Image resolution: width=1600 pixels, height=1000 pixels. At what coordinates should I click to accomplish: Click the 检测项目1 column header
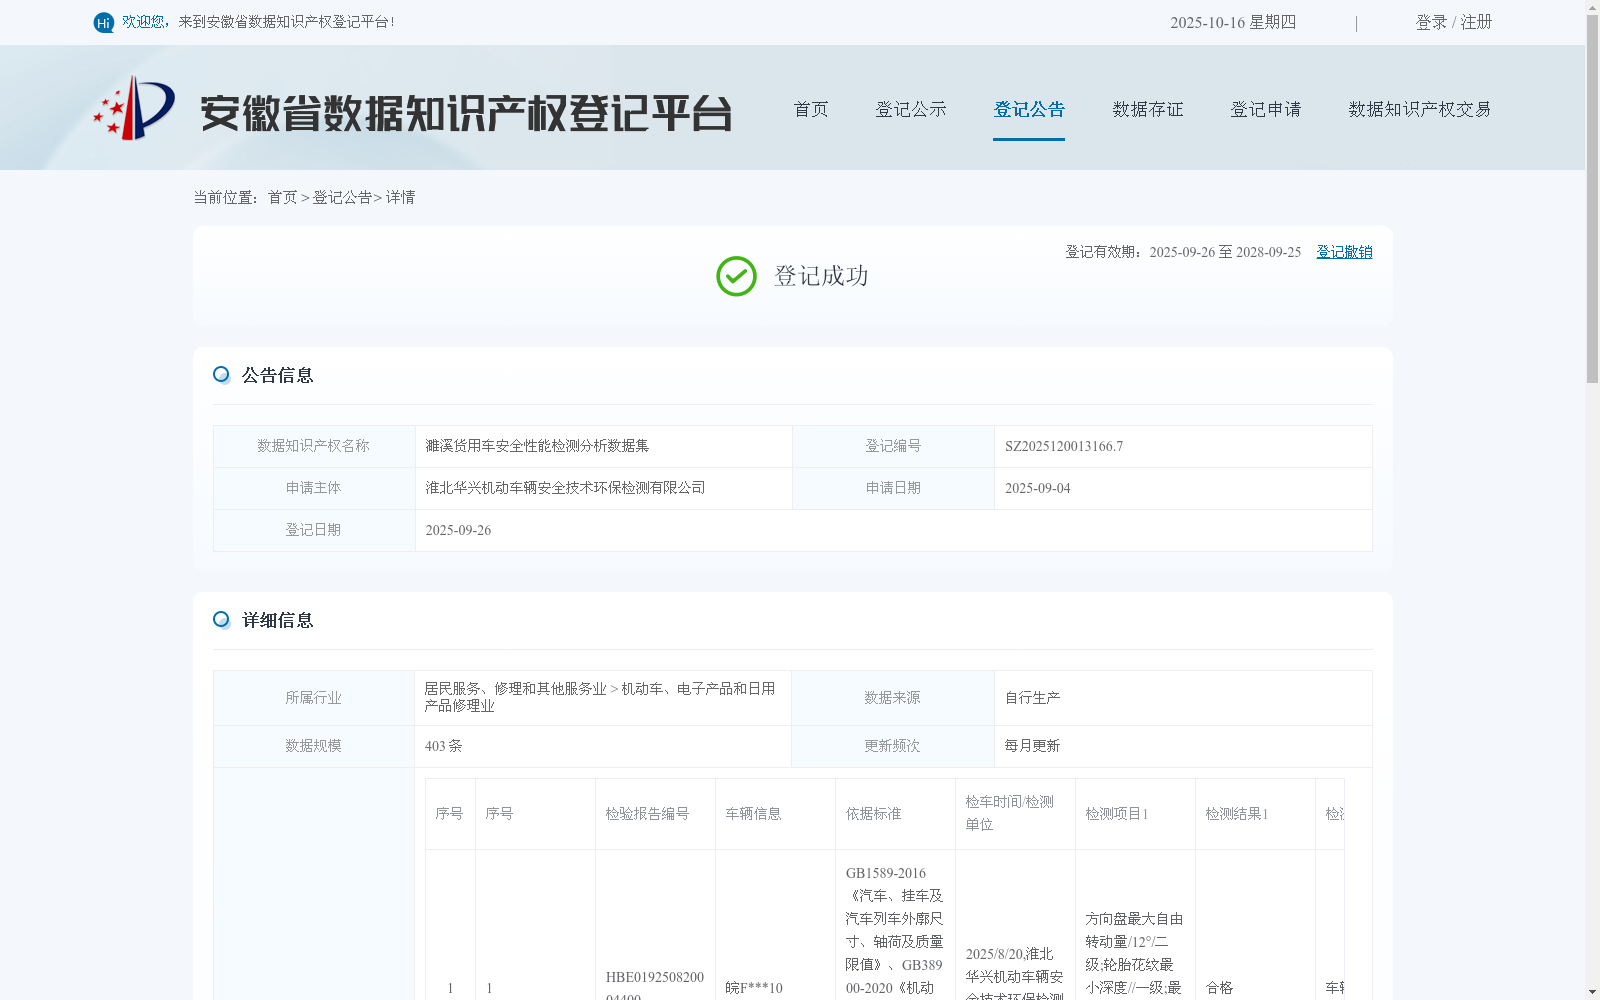pos(1135,814)
